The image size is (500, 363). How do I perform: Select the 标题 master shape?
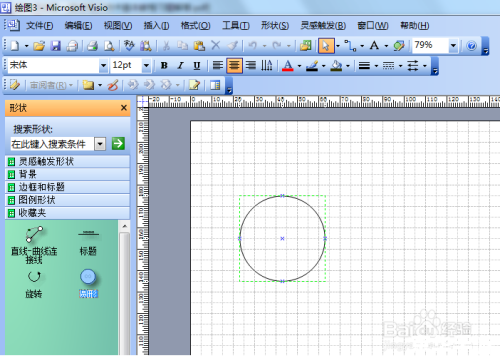tap(88, 242)
